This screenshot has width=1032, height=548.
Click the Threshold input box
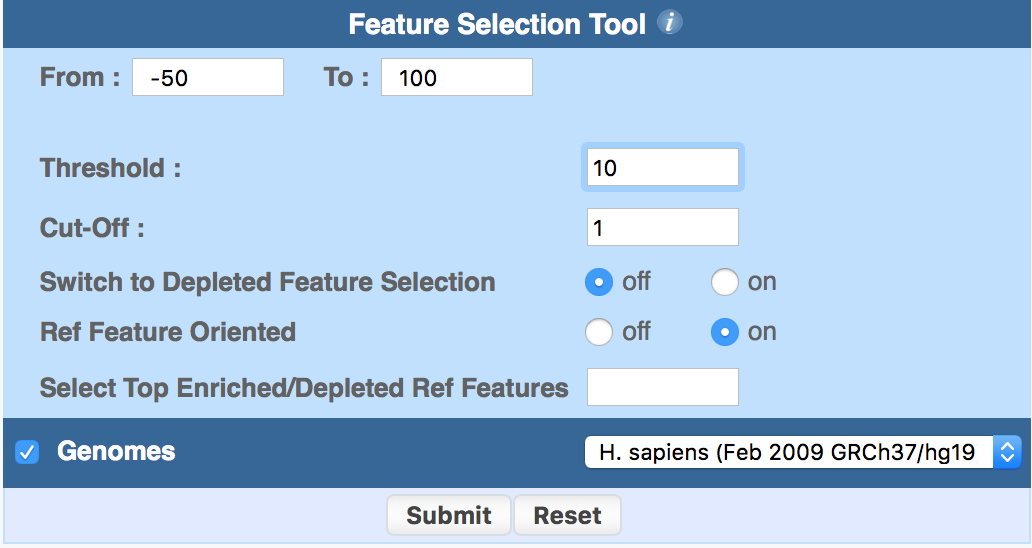pyautogui.click(x=663, y=168)
